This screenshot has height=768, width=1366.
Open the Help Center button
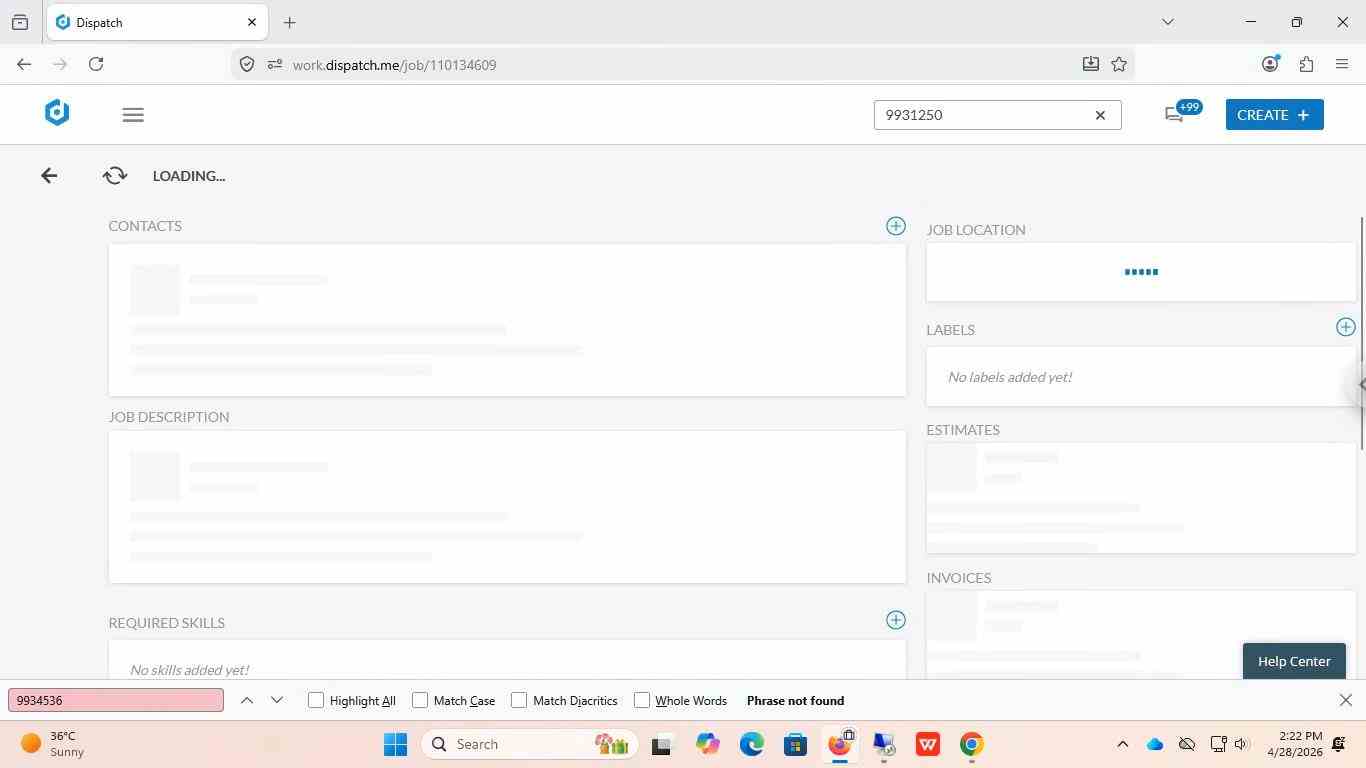1294,661
